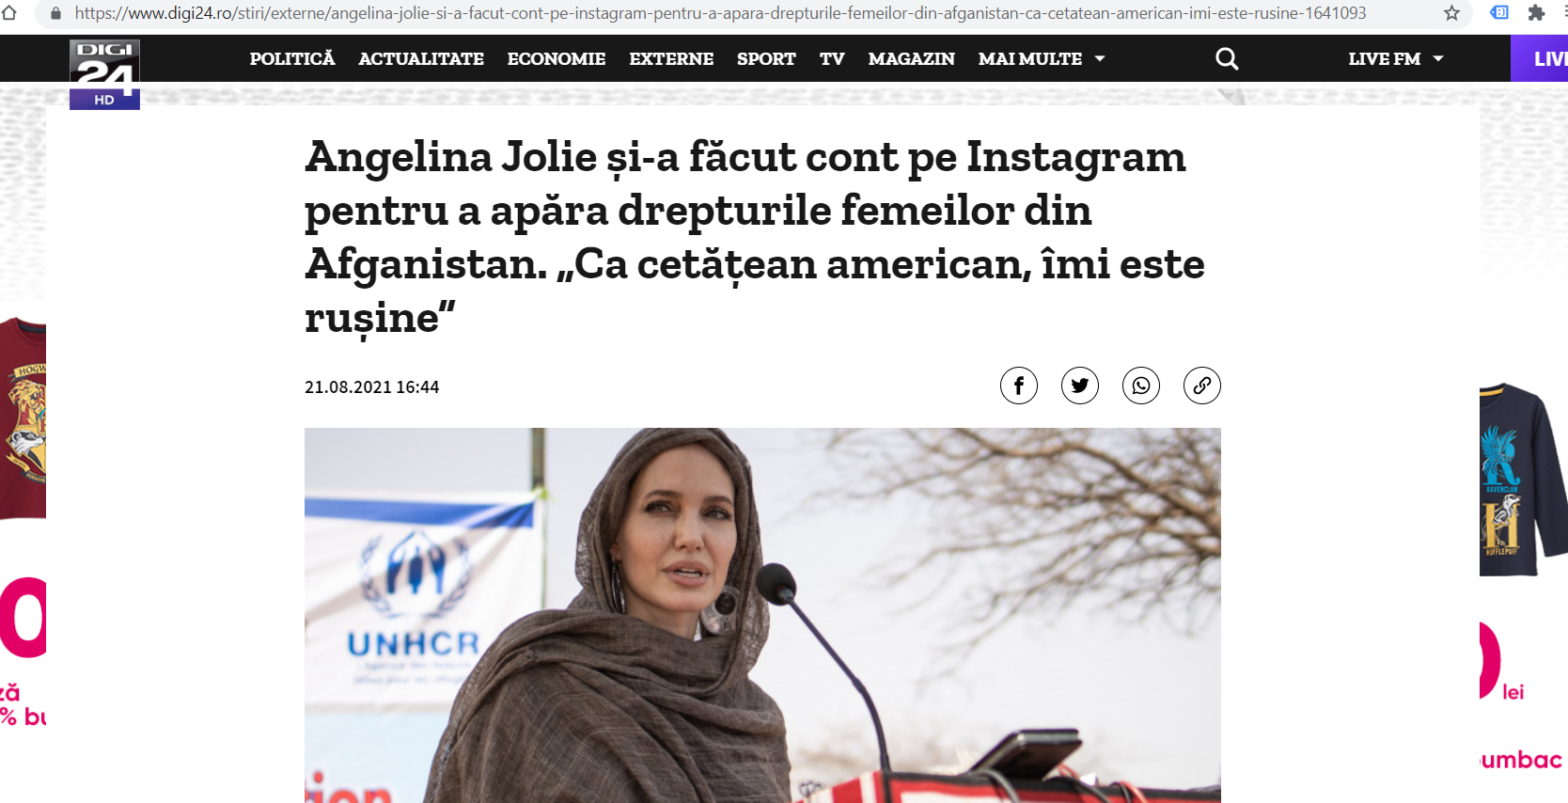Click the Digi24 HD logo
This screenshot has height=803, width=1568.
click(104, 74)
